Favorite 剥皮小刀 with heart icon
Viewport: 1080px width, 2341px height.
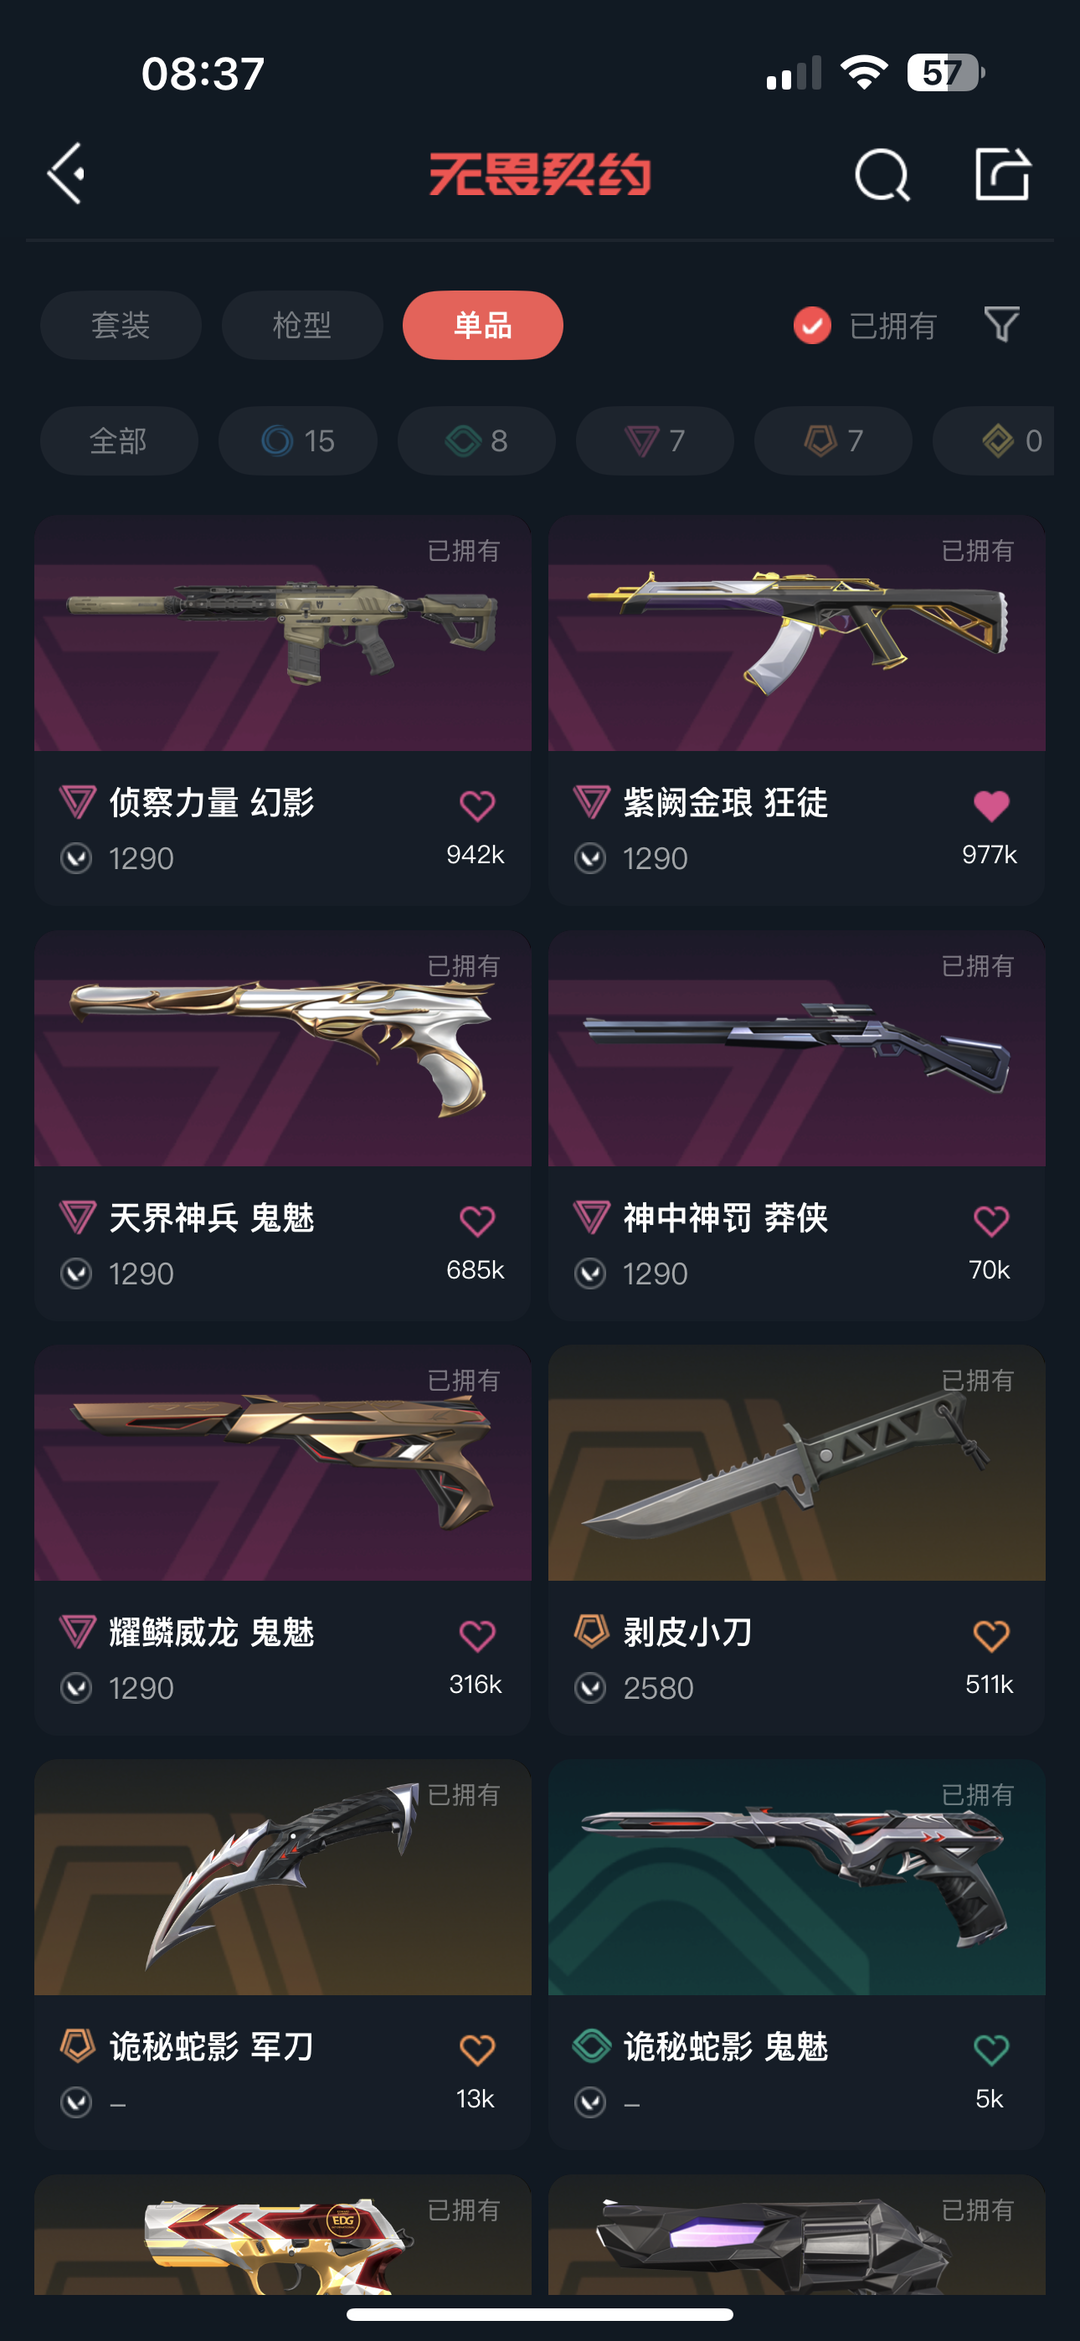coord(991,1635)
